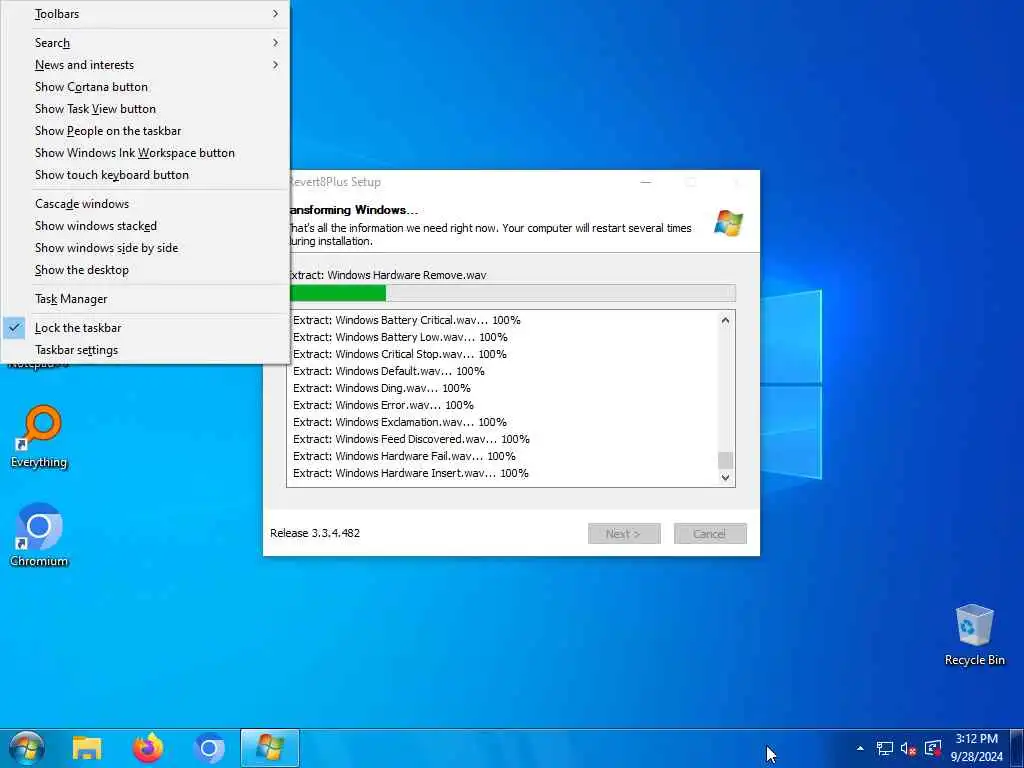Choose Cascade windows

[x=146, y=204]
